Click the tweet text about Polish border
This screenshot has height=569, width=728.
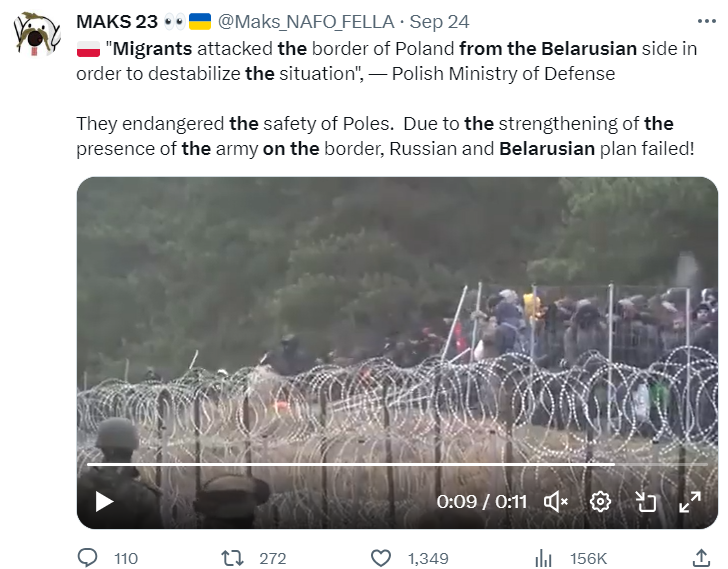pyautogui.click(x=386, y=99)
